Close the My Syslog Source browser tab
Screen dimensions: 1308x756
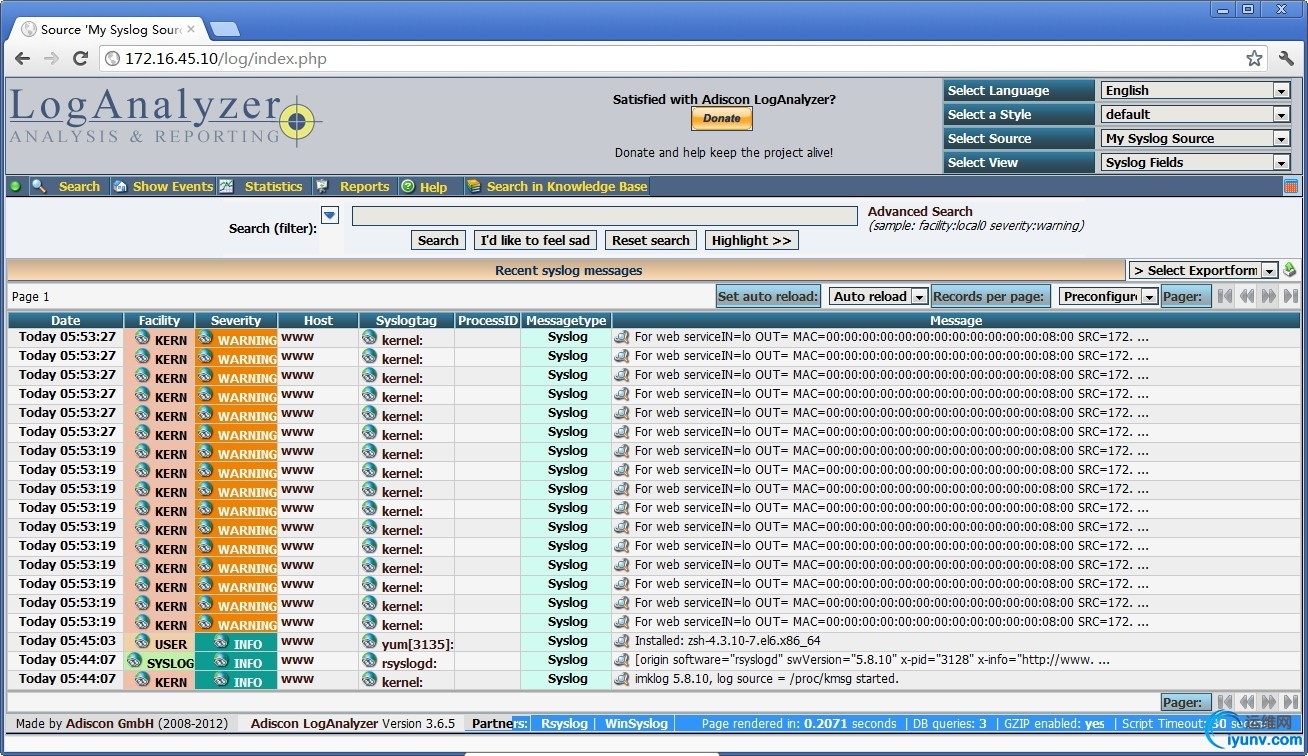pos(191,29)
